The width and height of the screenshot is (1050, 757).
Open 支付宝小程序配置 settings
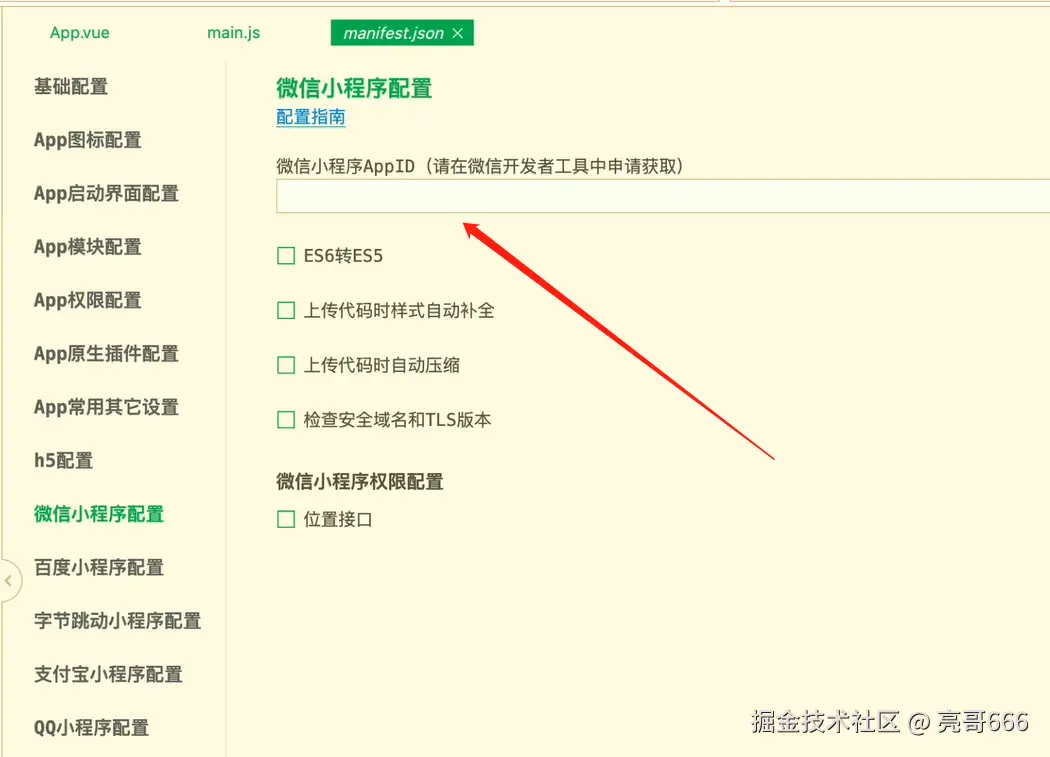108,674
